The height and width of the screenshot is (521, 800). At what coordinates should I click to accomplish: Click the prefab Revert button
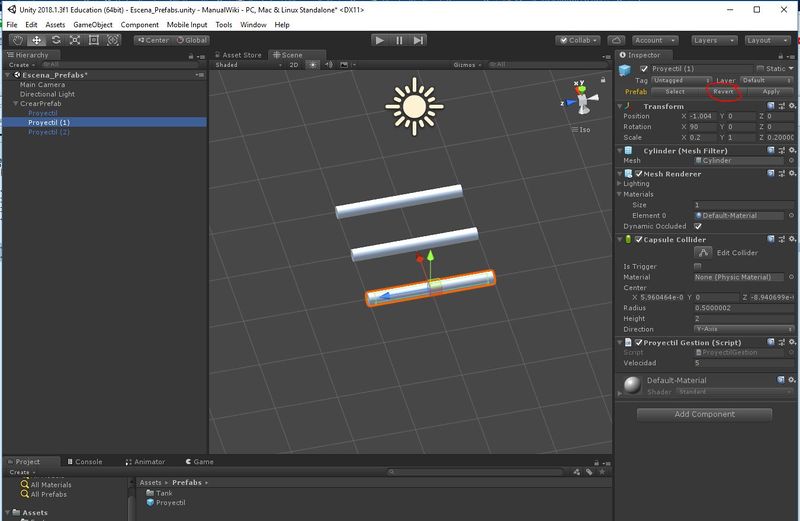pyautogui.click(x=723, y=92)
